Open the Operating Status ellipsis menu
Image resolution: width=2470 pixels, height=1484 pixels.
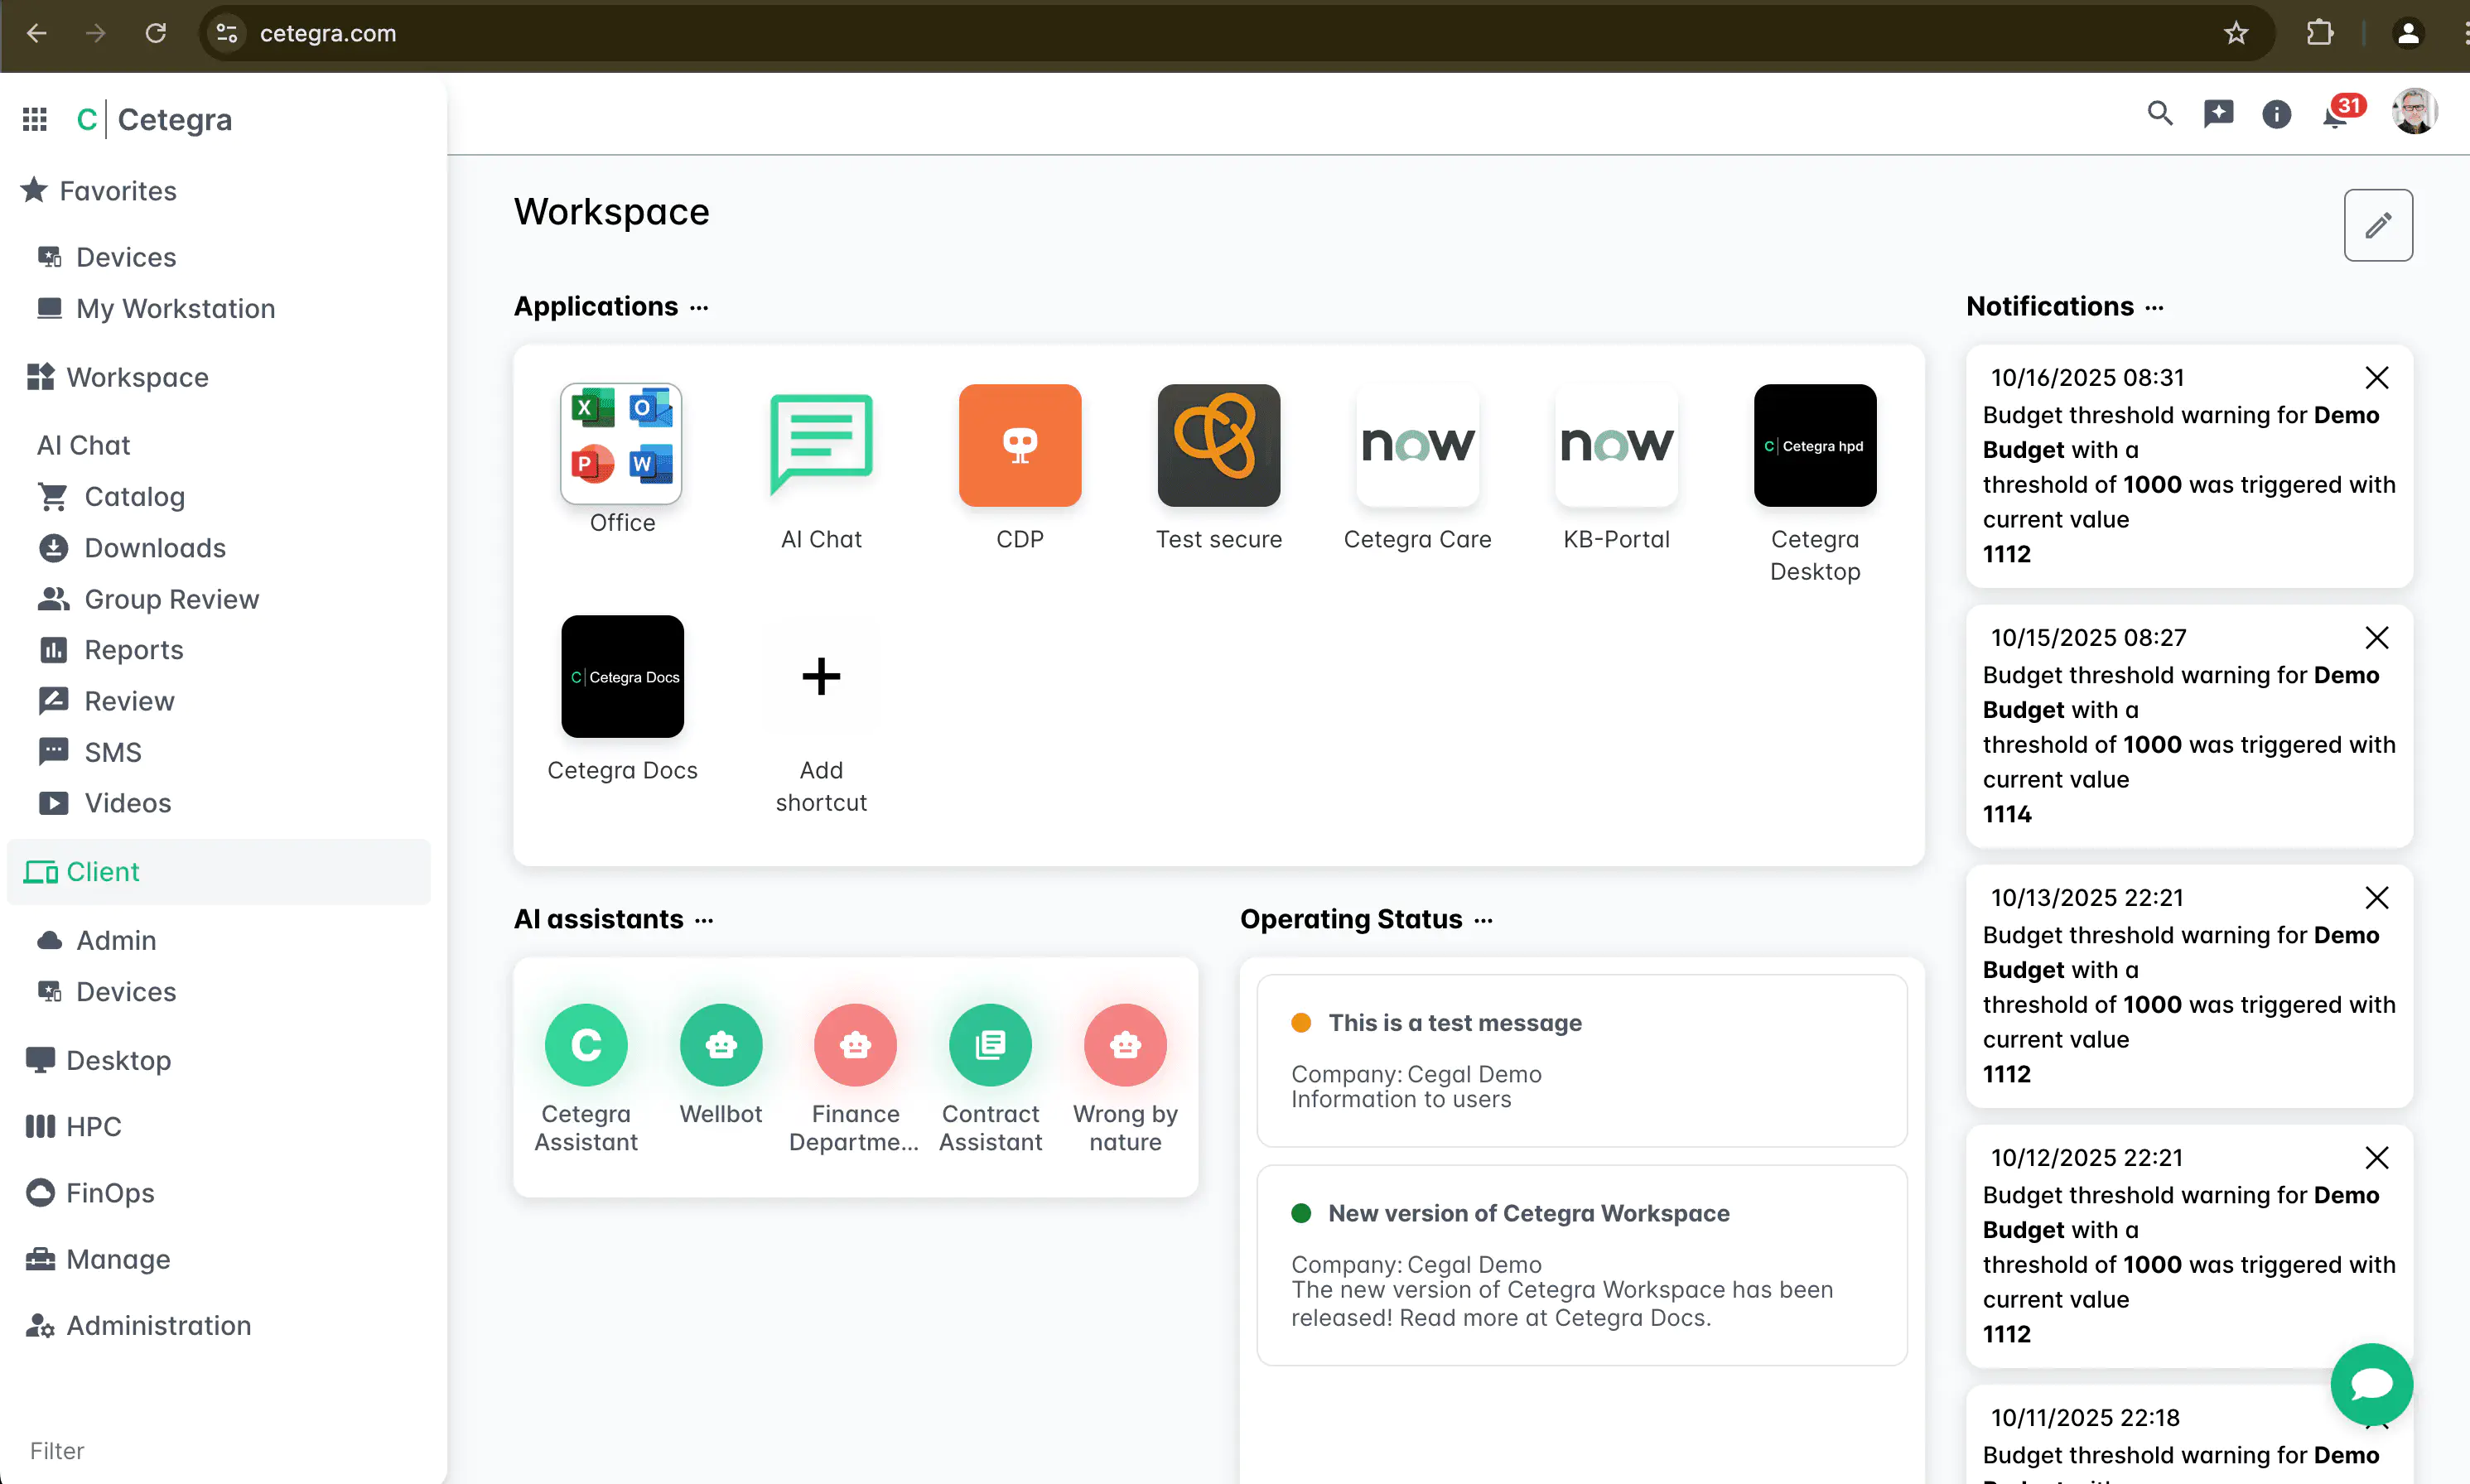pos(1483,921)
